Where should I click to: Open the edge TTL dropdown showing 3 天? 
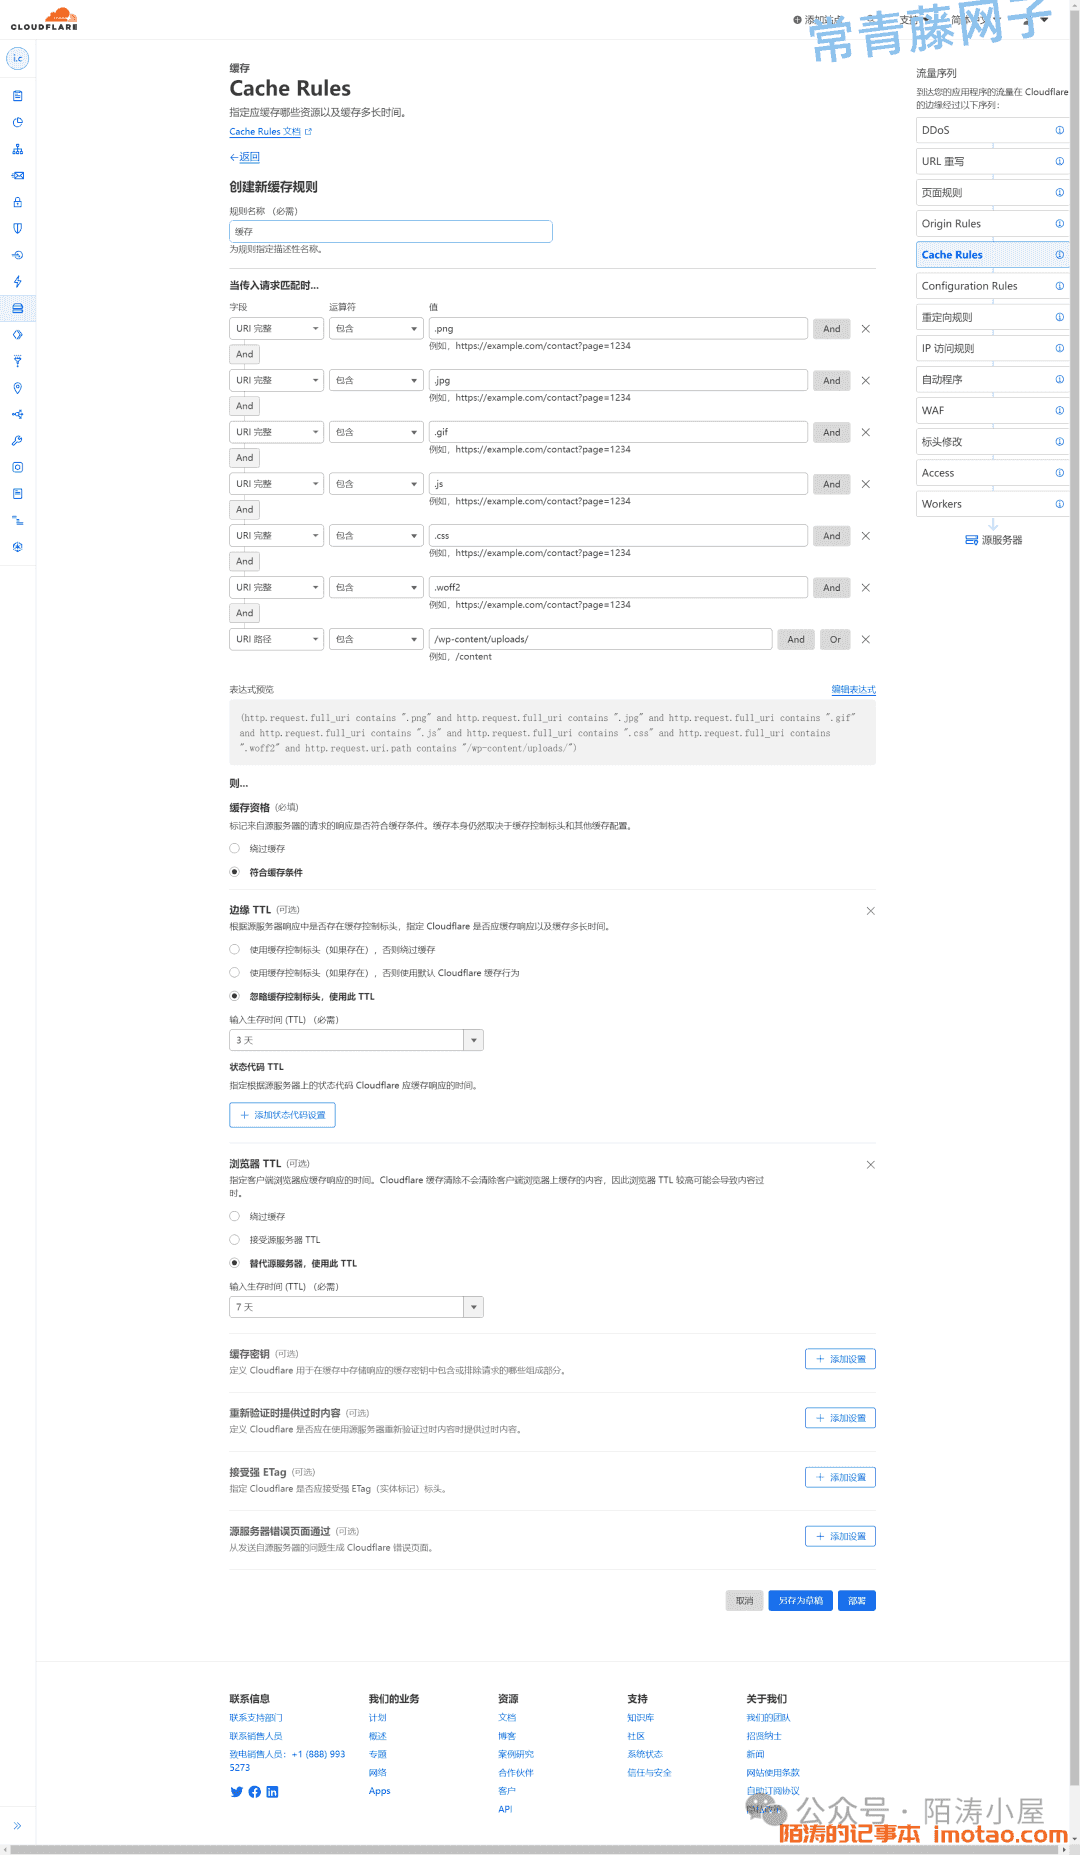click(356, 1041)
